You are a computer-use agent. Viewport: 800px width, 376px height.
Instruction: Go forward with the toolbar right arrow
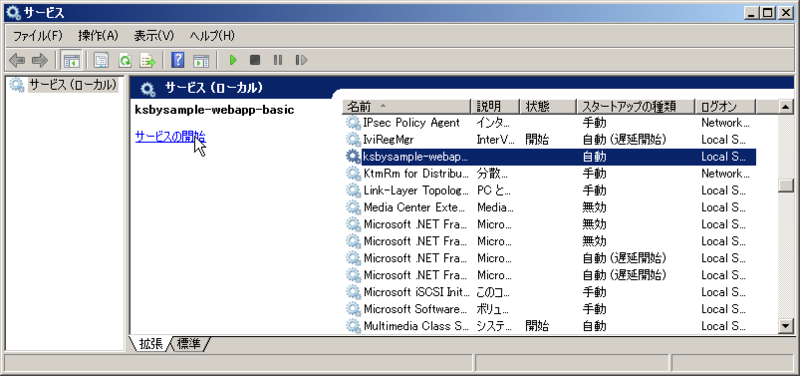point(40,61)
